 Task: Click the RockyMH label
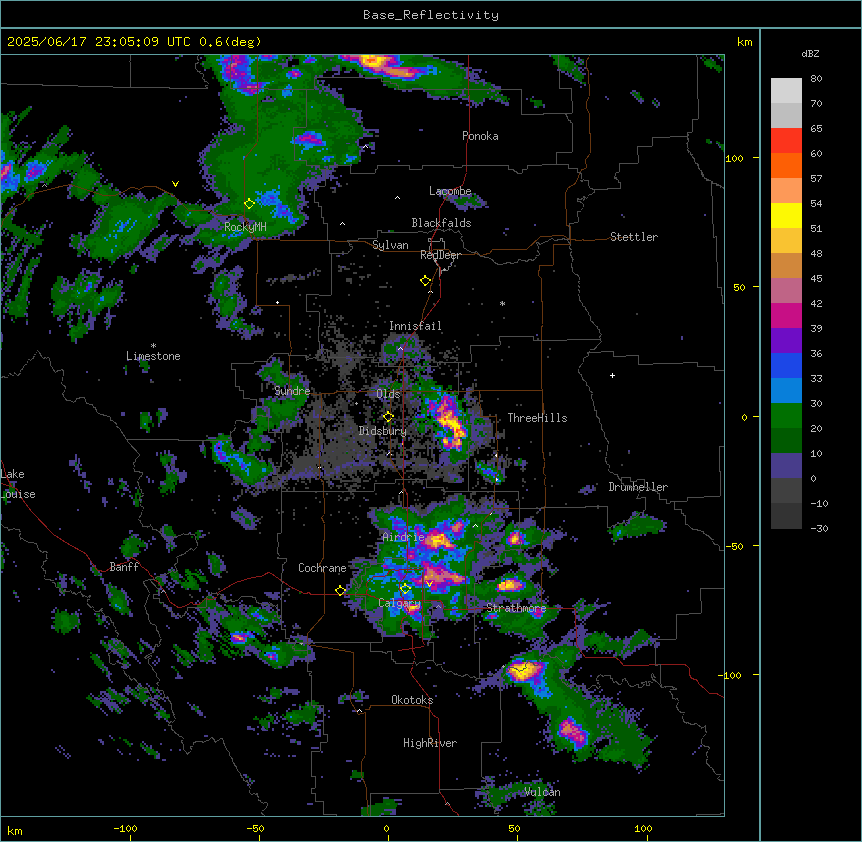pos(245,227)
